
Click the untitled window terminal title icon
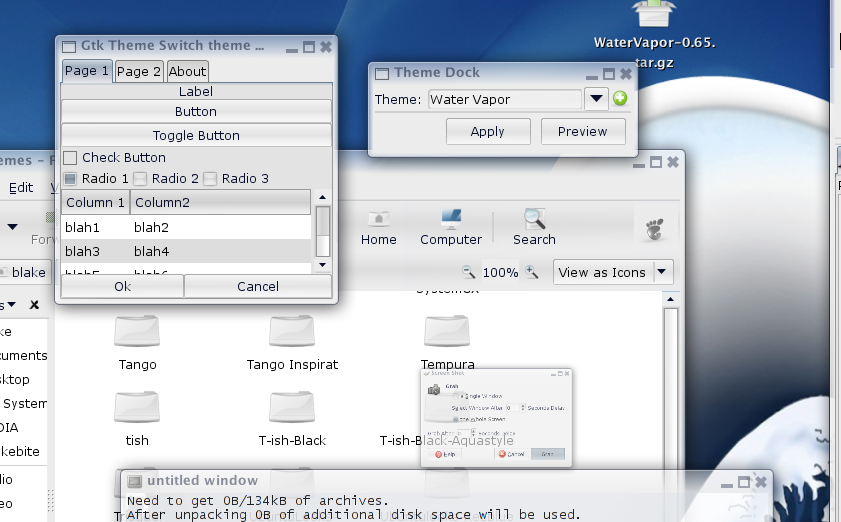pyautogui.click(x=135, y=481)
